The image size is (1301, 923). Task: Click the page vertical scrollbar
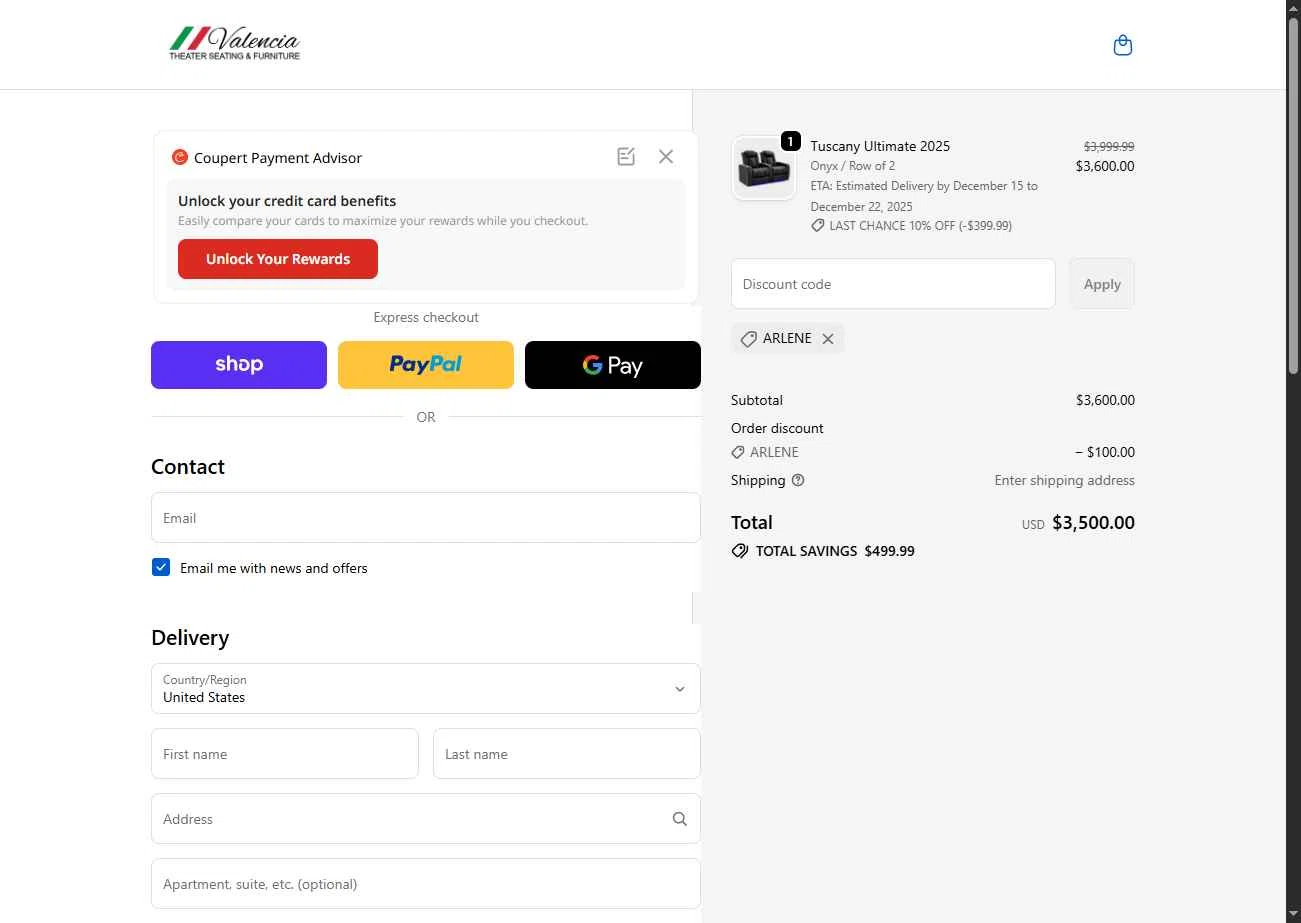(1293, 195)
